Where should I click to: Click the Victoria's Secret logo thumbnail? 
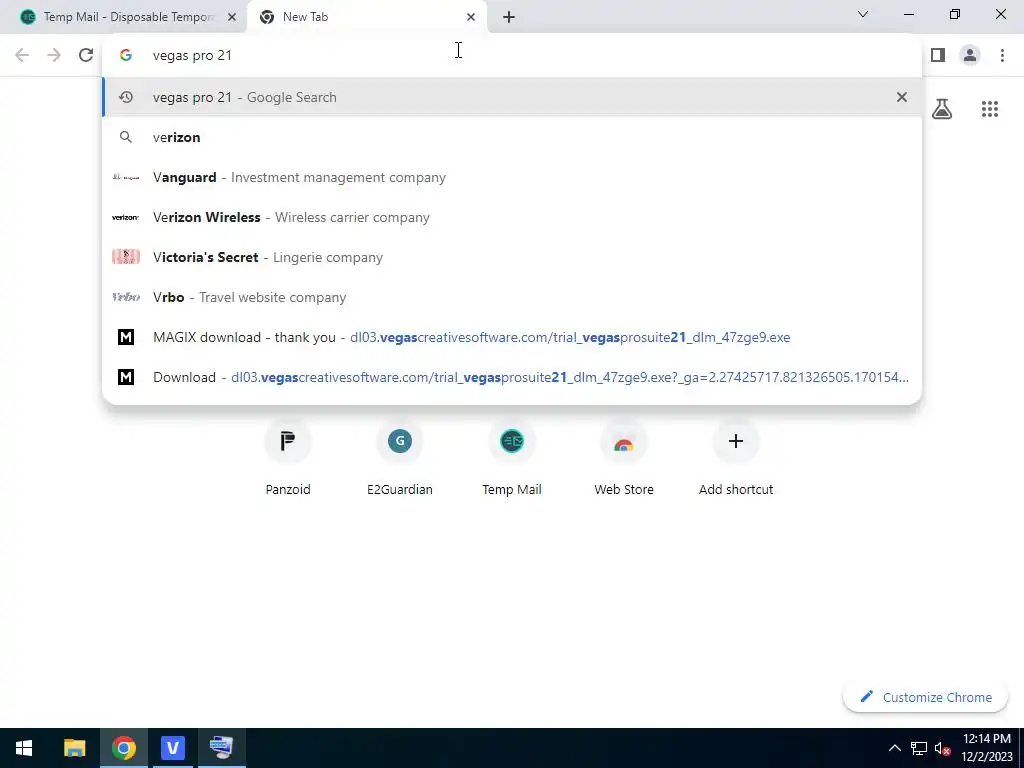(x=126, y=257)
